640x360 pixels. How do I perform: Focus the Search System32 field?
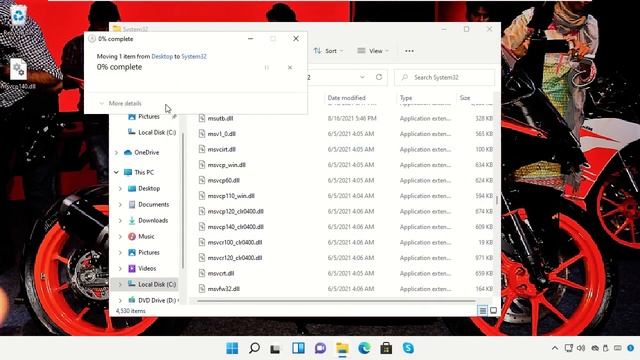[x=444, y=77]
